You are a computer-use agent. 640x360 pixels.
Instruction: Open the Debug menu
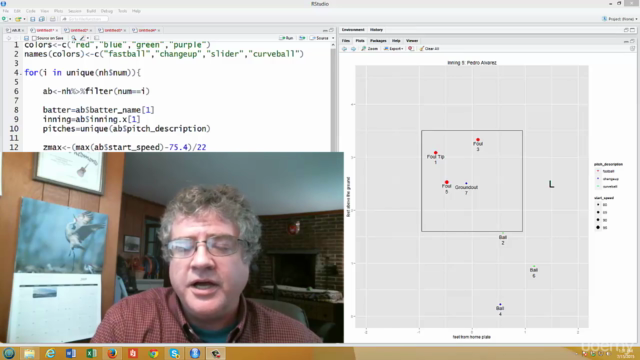pyautogui.click(x=107, y=11)
